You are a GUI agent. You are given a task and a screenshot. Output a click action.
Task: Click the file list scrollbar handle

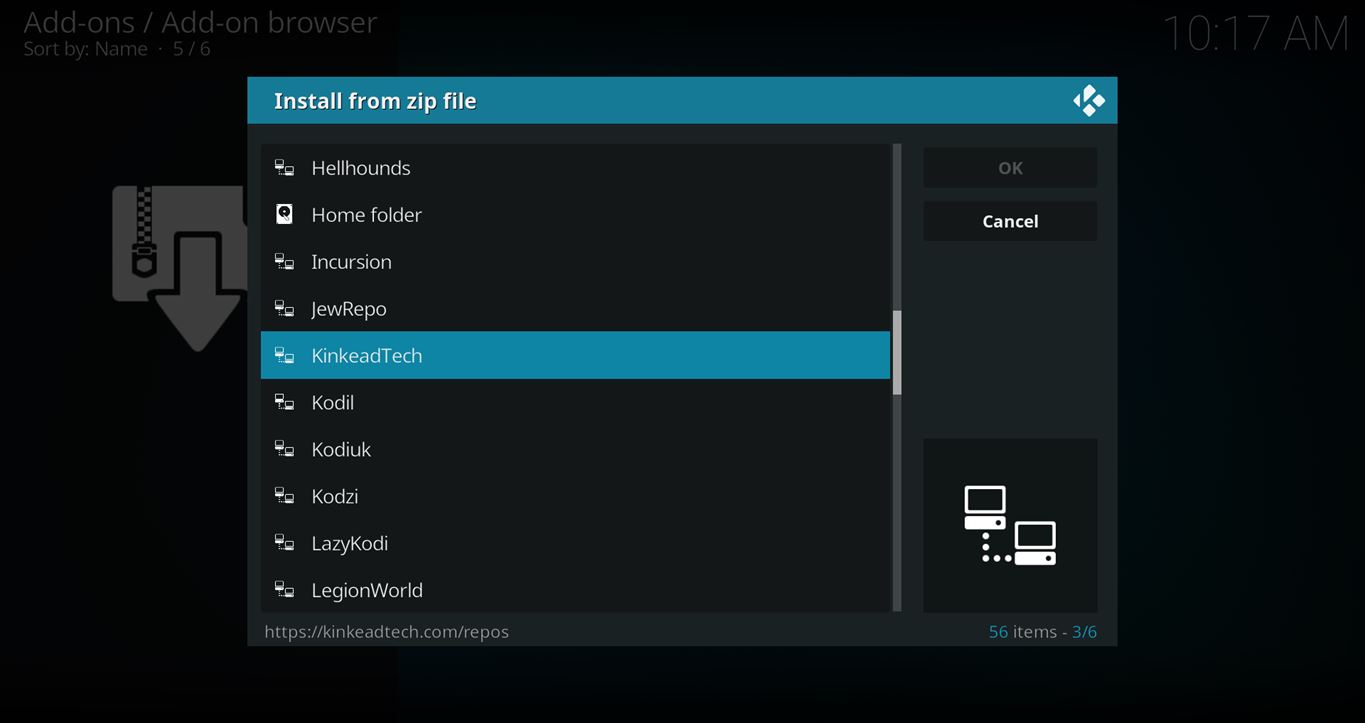(897, 352)
